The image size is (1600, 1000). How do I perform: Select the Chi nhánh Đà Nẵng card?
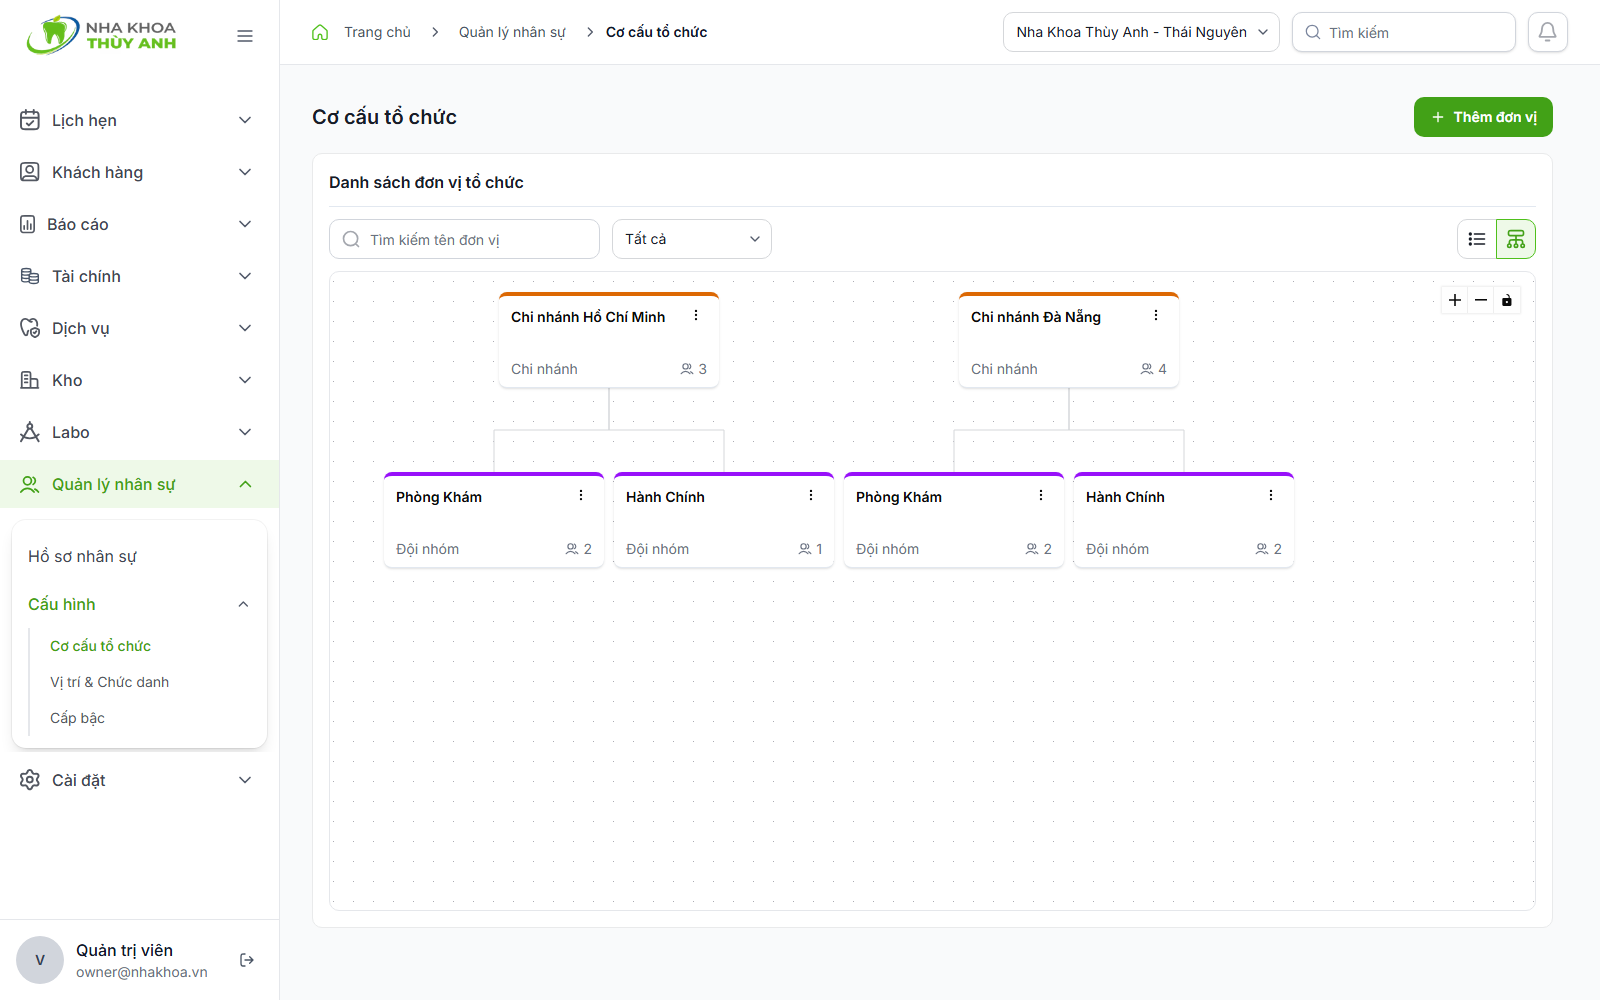pos(1069,340)
